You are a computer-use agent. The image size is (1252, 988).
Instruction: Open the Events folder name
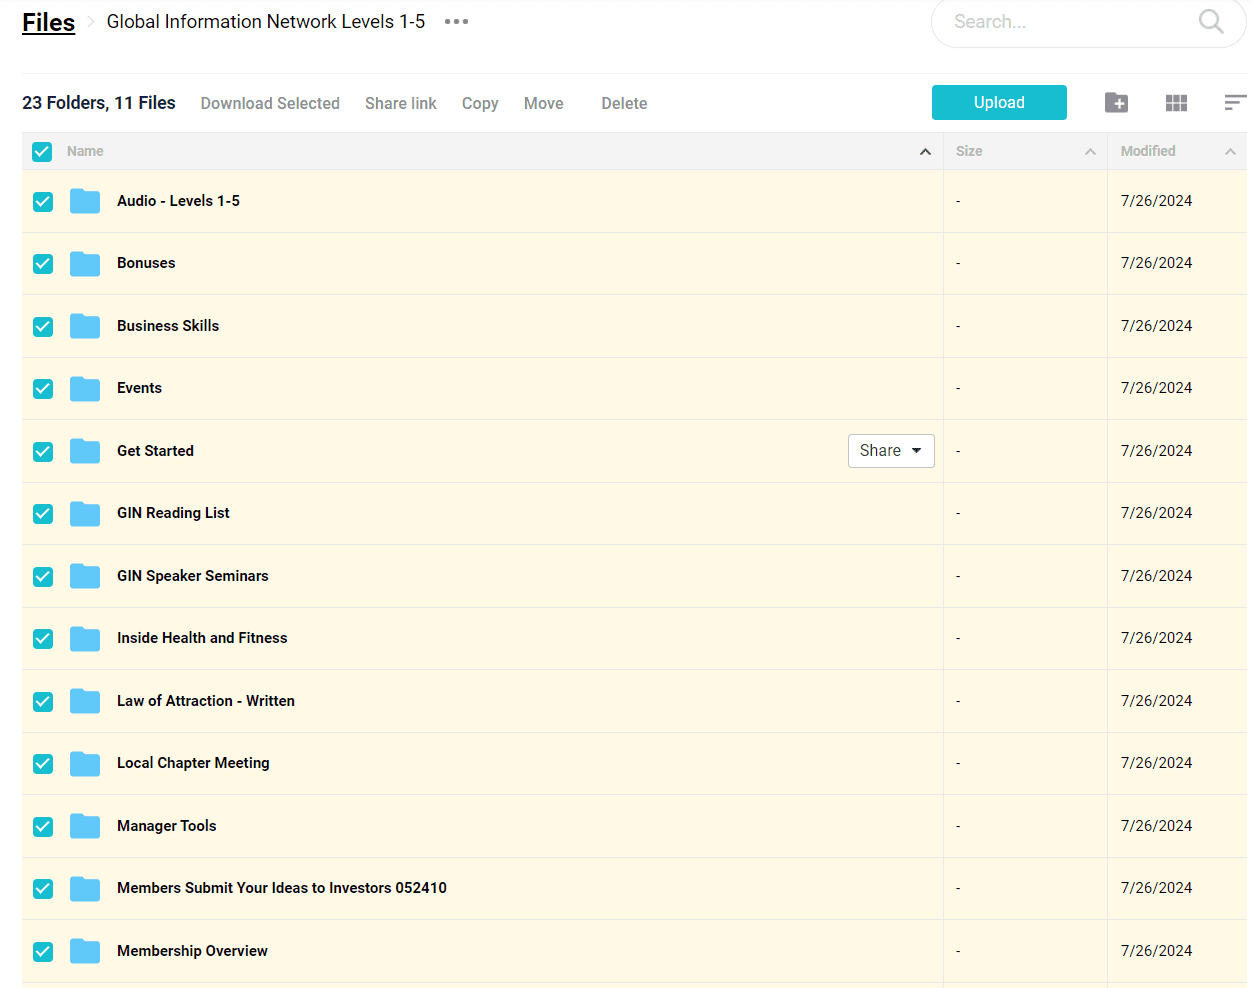pos(139,388)
